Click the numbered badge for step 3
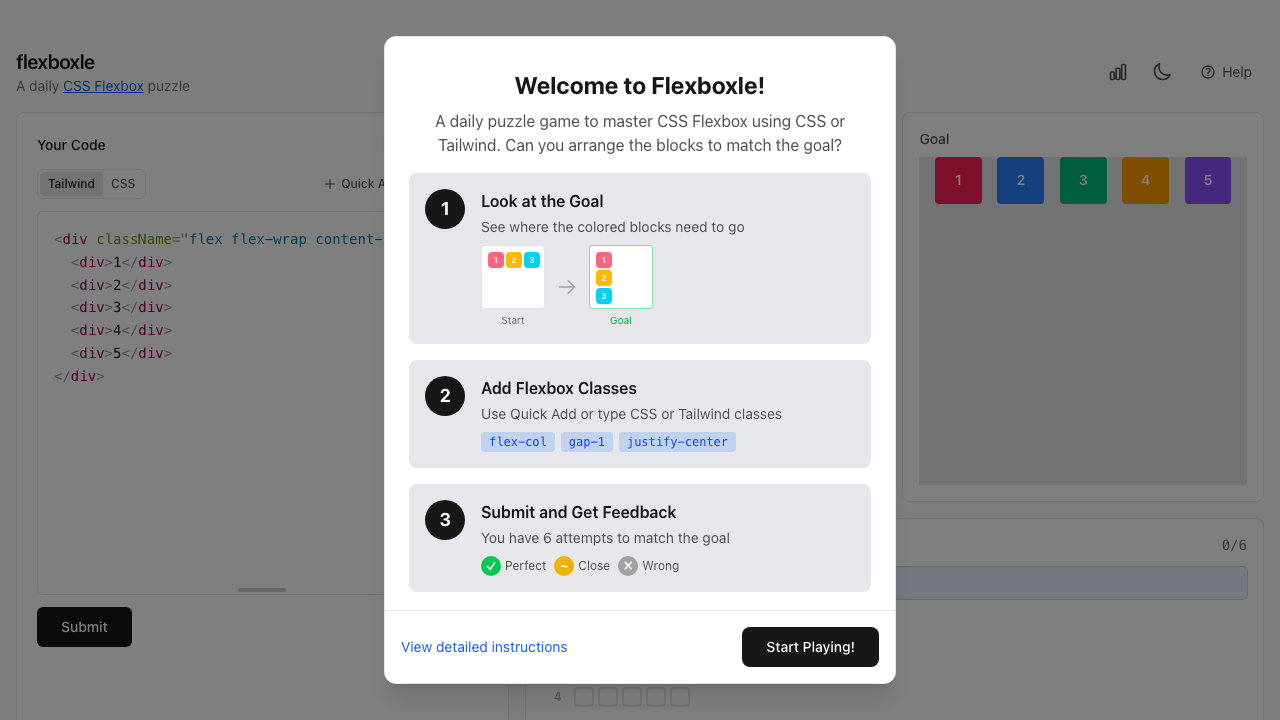Screen dimensions: 1280x720 445,520
